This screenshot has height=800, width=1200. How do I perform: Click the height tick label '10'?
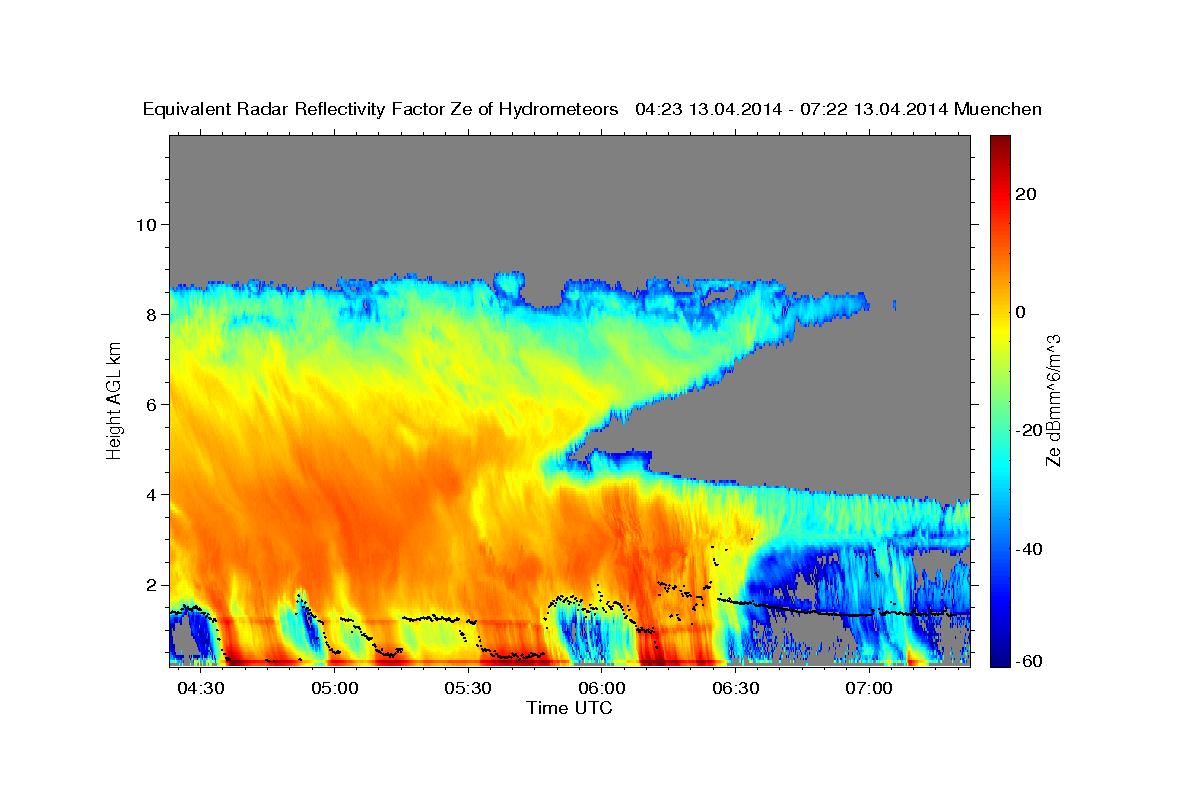coord(146,224)
